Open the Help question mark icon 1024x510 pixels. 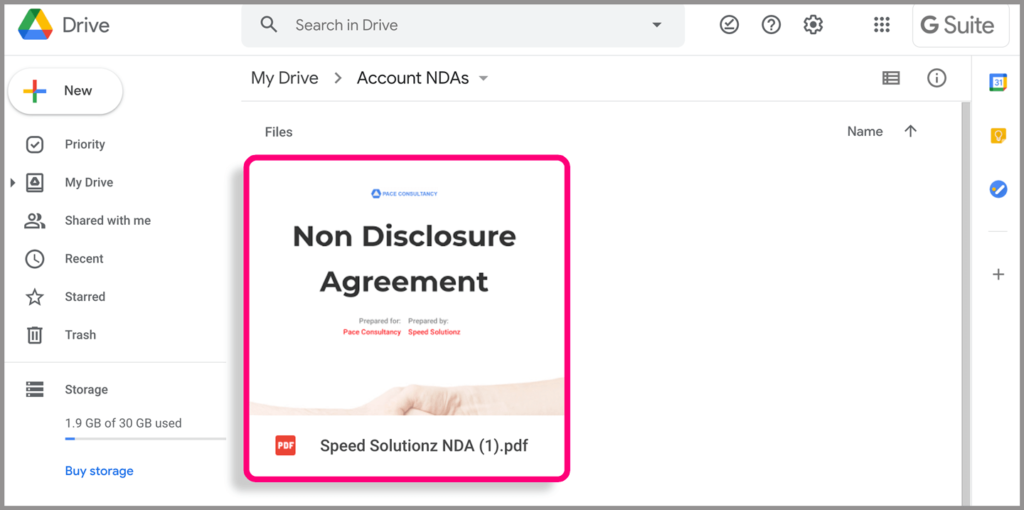(771, 25)
